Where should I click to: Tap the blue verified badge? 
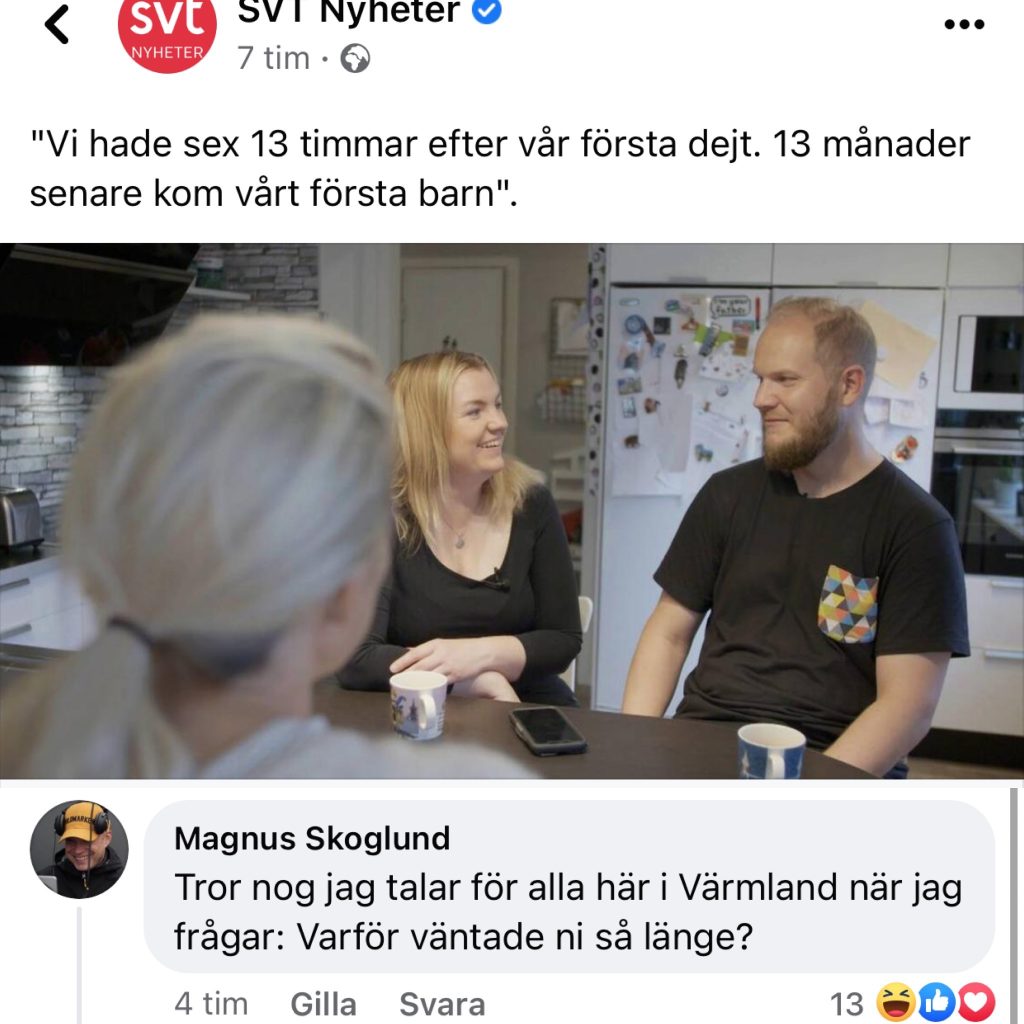click(486, 10)
